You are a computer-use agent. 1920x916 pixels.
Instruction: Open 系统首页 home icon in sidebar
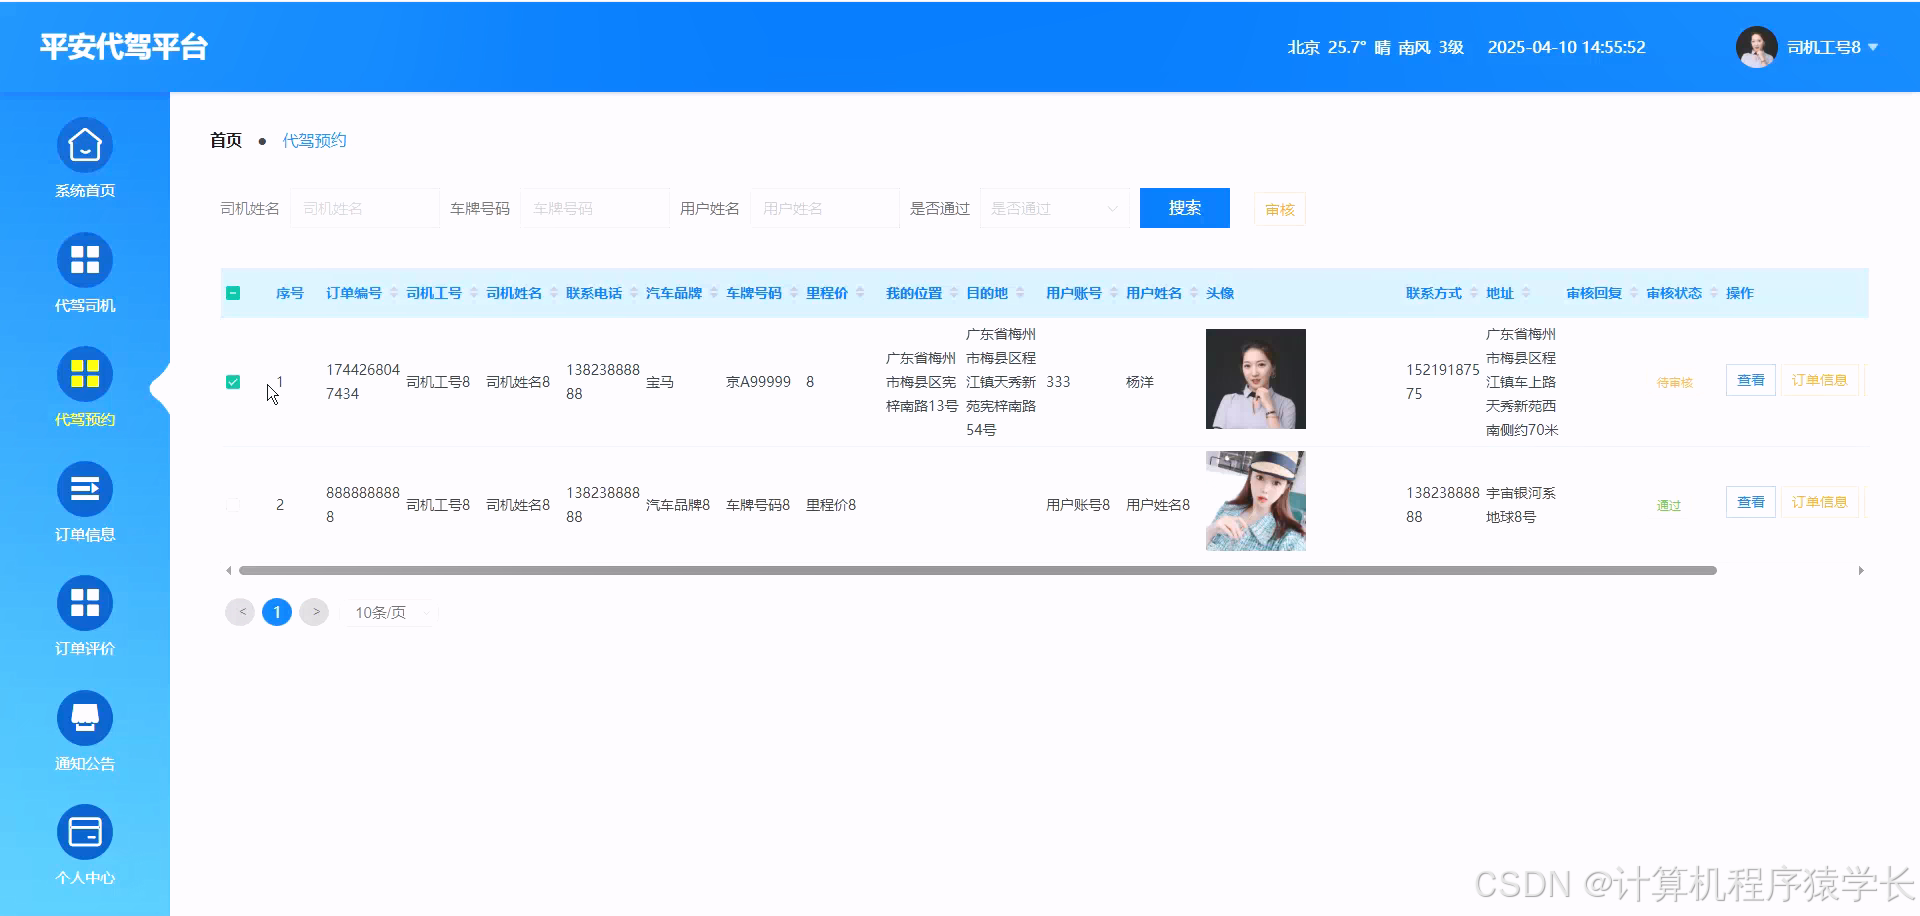85,146
